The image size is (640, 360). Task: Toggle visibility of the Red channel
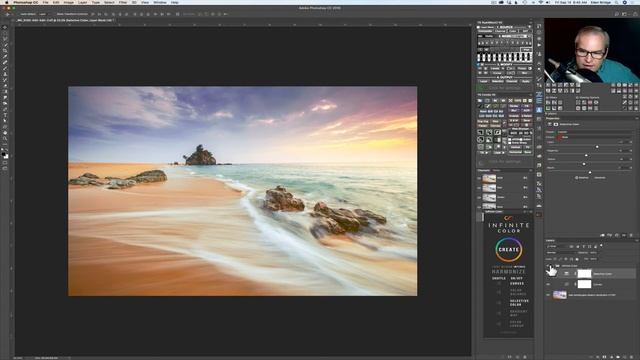[x=479, y=188]
